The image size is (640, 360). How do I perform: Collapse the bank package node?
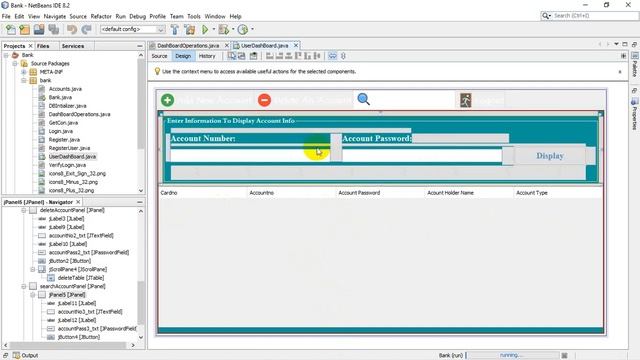pos(24,80)
